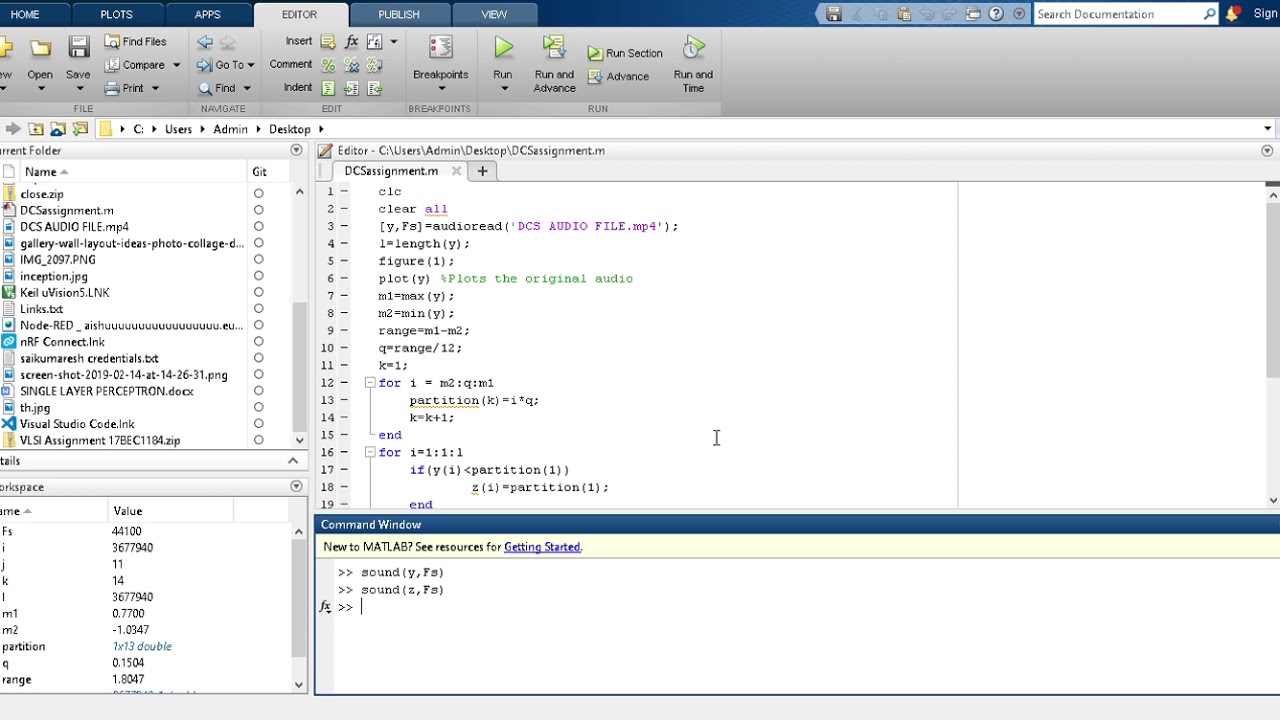Click the Command Window prompt line

(x=800, y=607)
